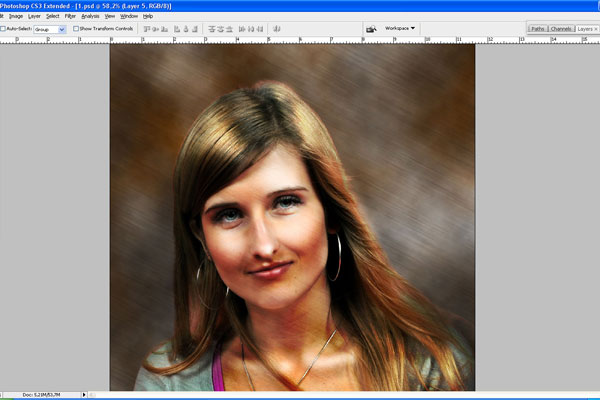Click the Go to Bridge icon
The image size is (600, 400).
click(x=371, y=29)
